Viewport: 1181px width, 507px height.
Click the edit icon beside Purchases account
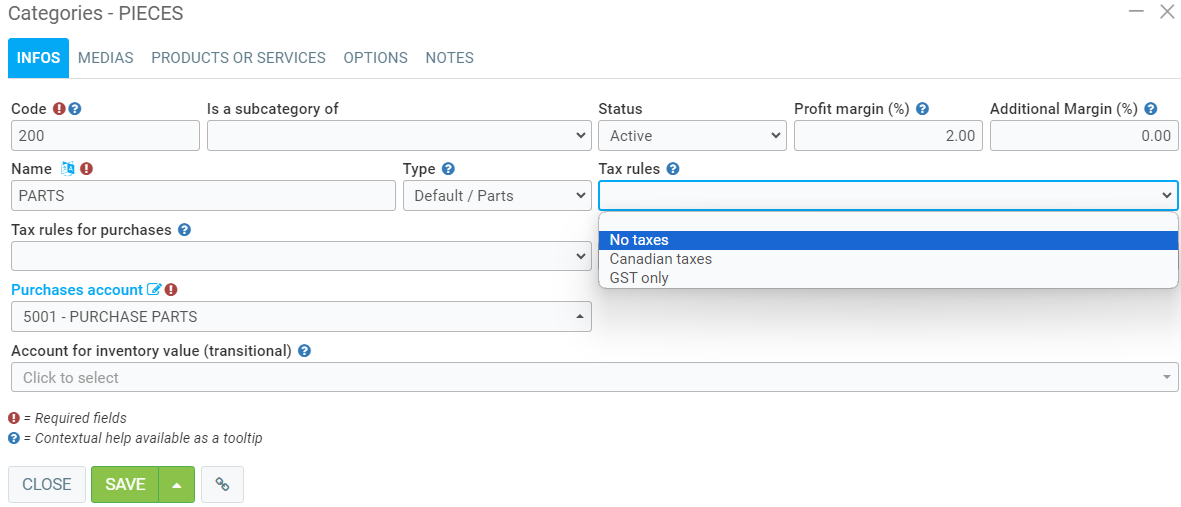[x=154, y=290]
